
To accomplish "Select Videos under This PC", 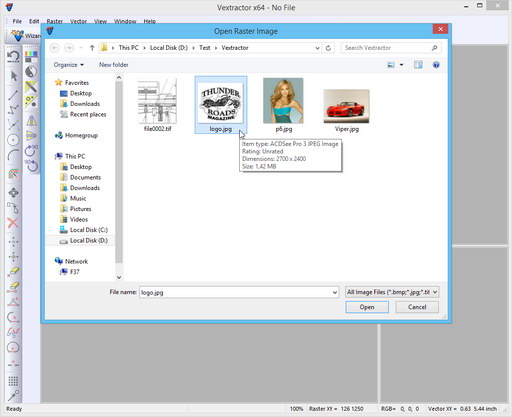I will [x=79, y=219].
